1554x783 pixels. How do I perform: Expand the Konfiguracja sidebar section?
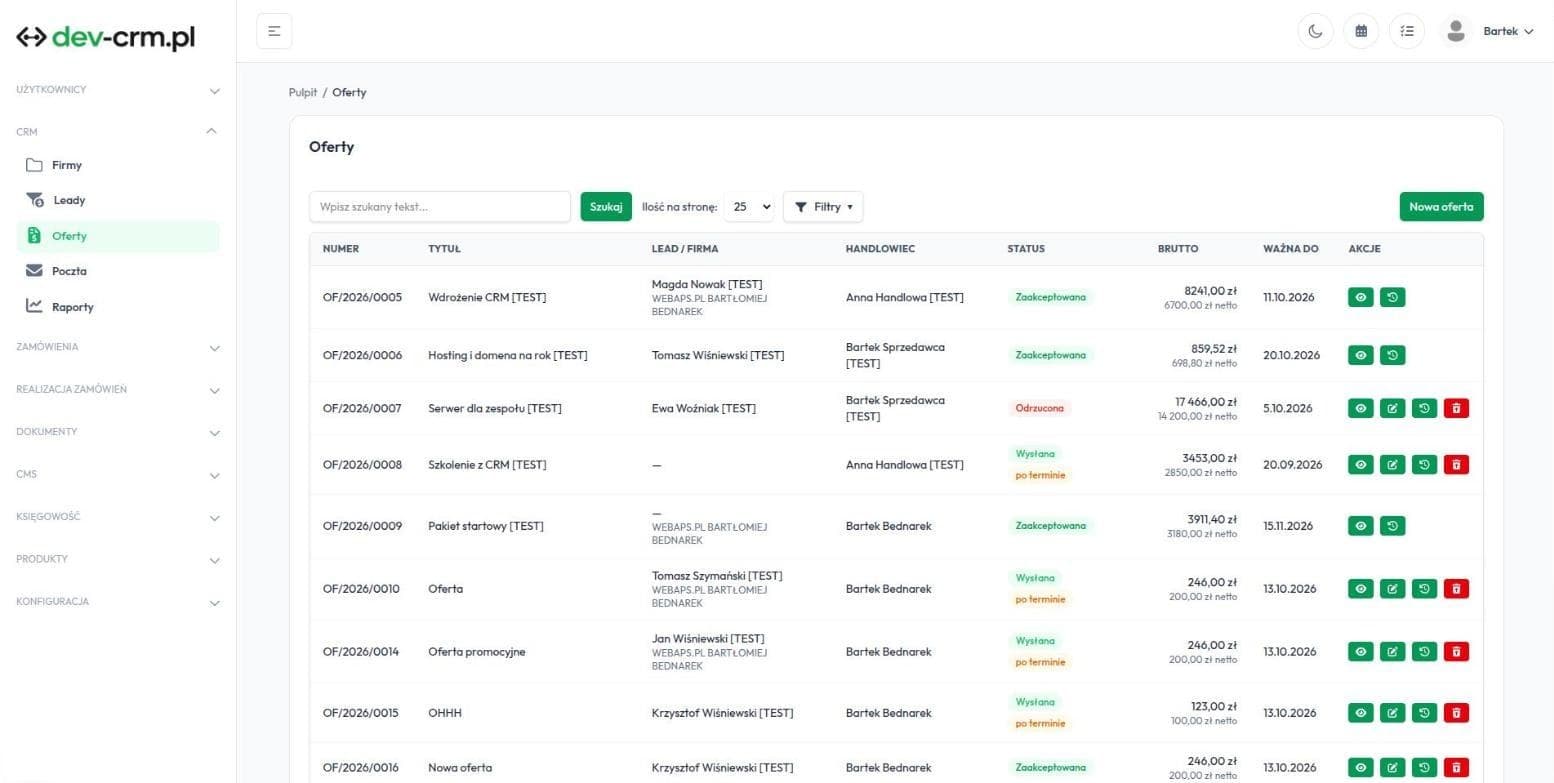[x=118, y=602]
